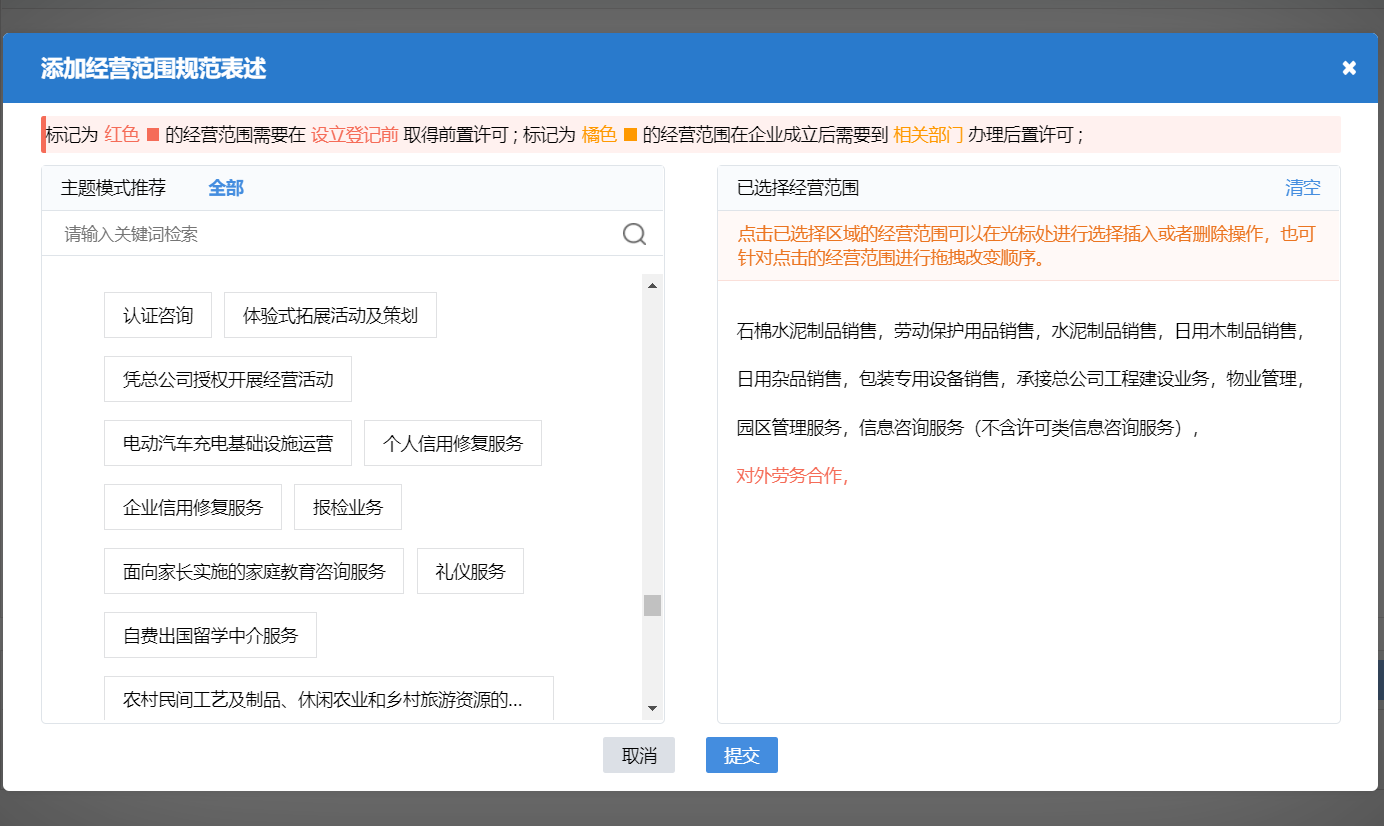The height and width of the screenshot is (826, 1384).
Task: Select 体验式拓展活动及策划 scope
Action: click(x=330, y=314)
